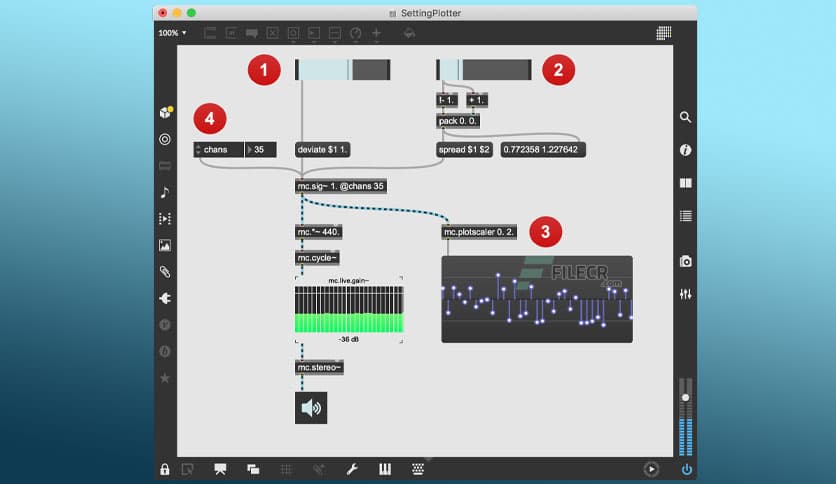Click the -36 dB gain readout
The width and height of the screenshot is (836, 484).
click(x=349, y=340)
